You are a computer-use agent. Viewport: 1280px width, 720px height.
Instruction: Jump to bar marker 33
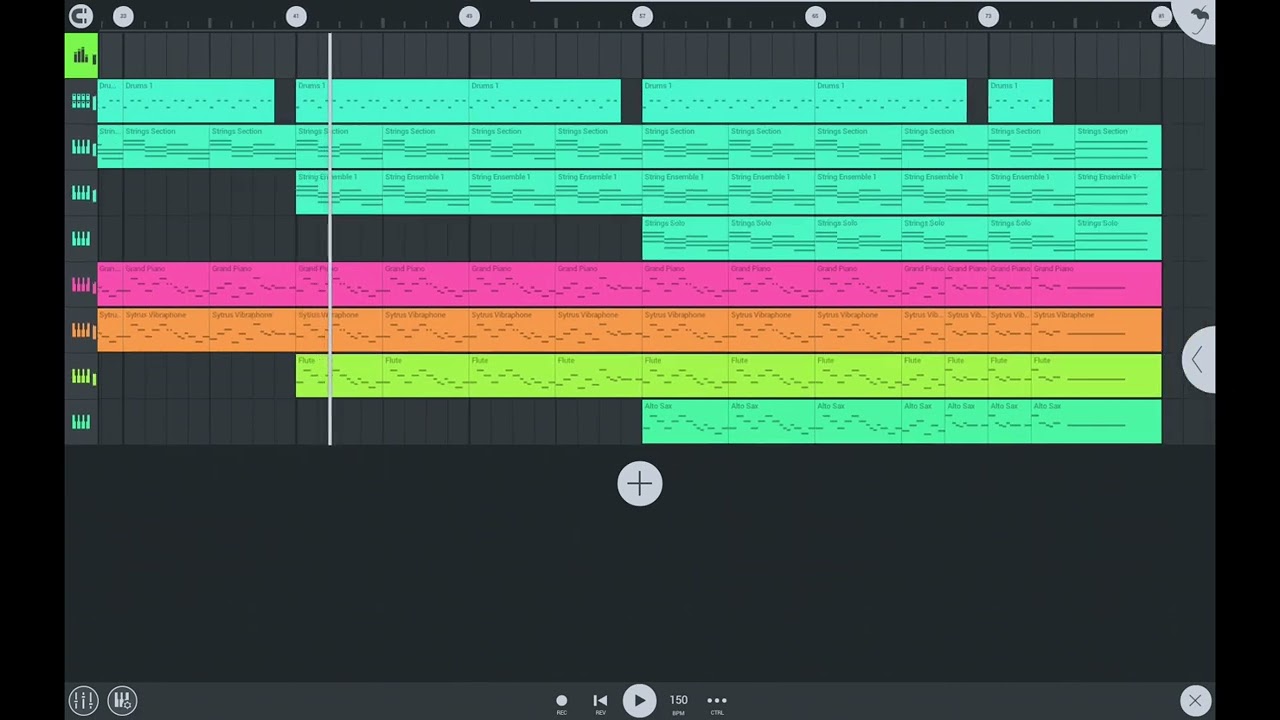click(123, 16)
